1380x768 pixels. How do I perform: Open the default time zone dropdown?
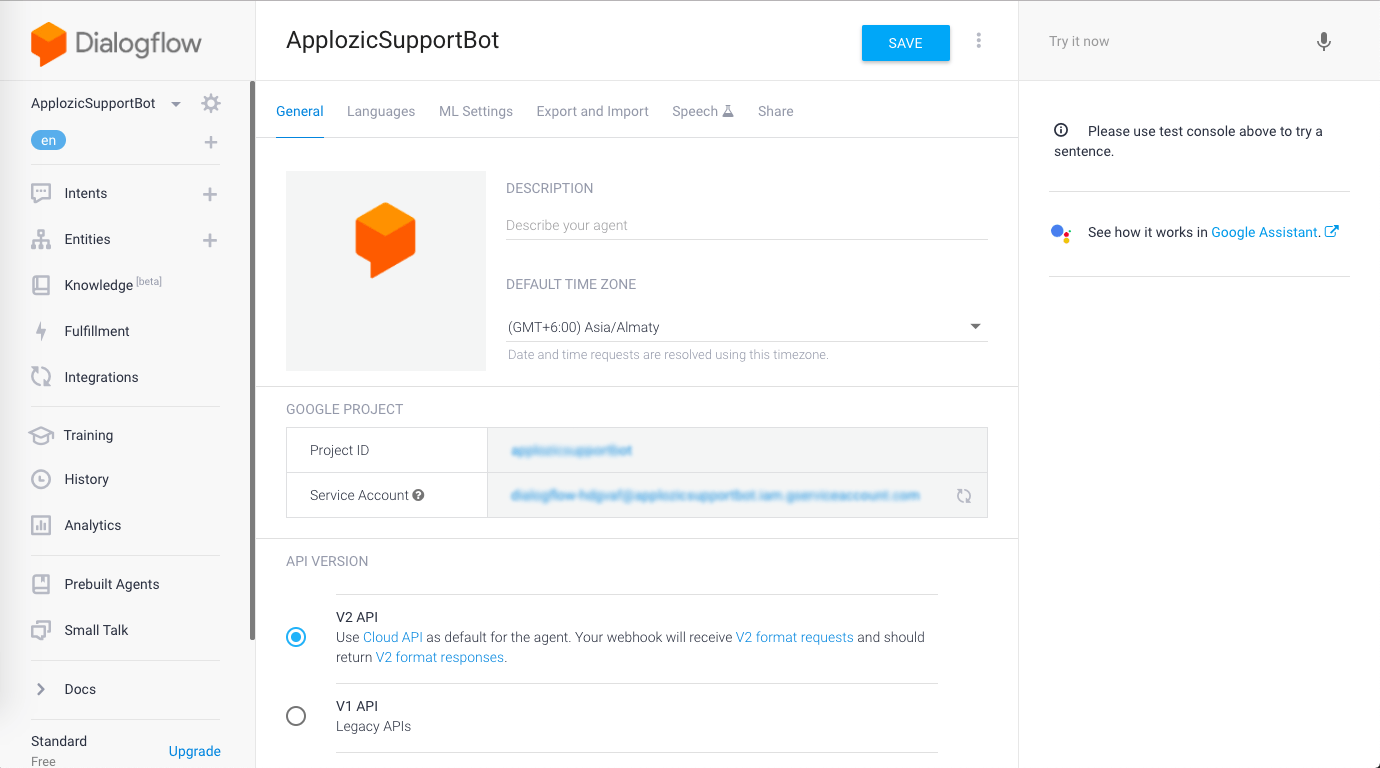[x=746, y=327]
